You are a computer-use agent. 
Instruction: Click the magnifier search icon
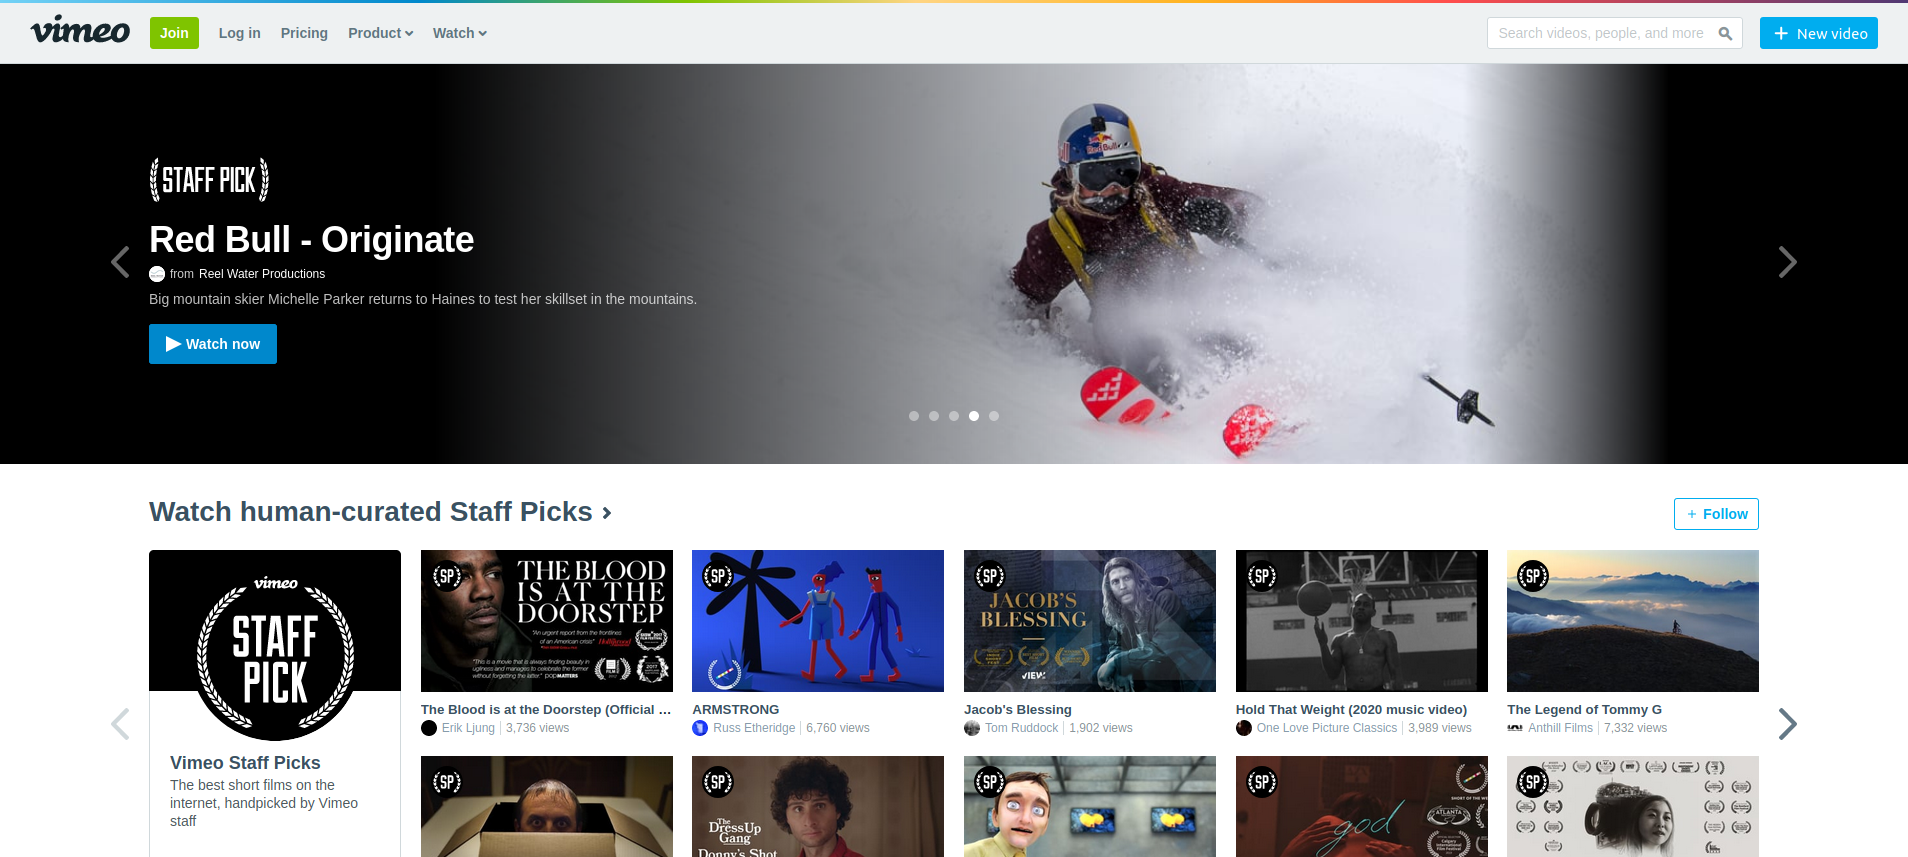click(x=1725, y=33)
